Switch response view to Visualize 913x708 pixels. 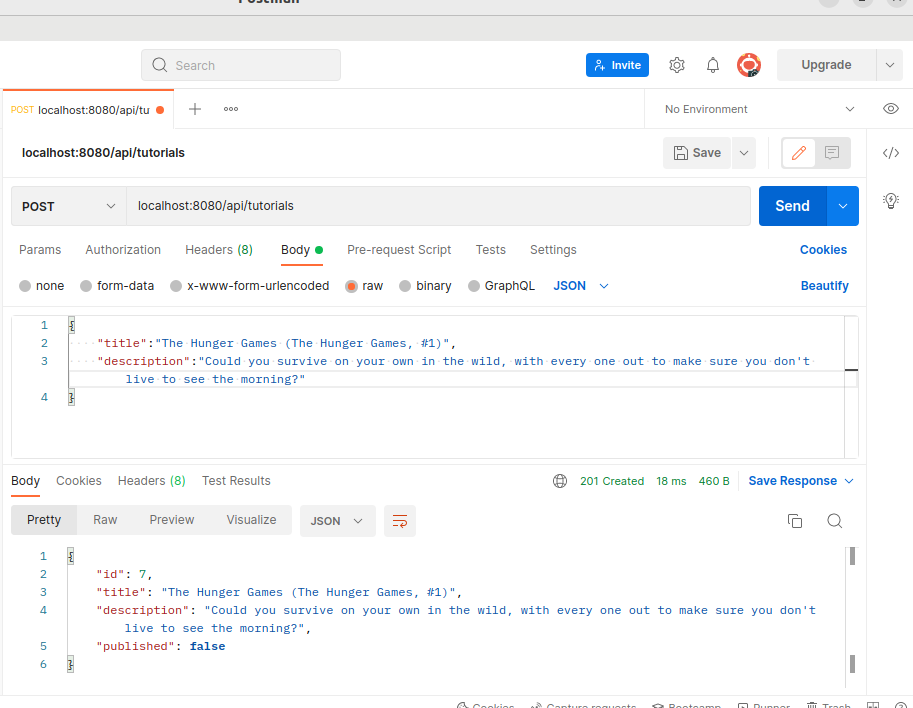[x=252, y=520]
